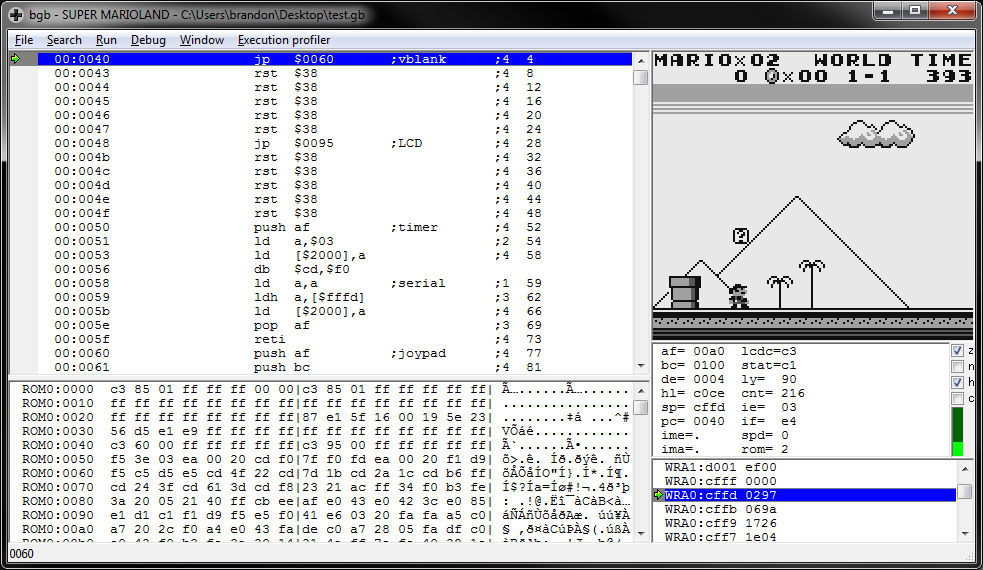Image resolution: width=983 pixels, height=570 pixels.
Task: Click disassembly scrollbar down arrow
Action: pyautogui.click(x=641, y=366)
